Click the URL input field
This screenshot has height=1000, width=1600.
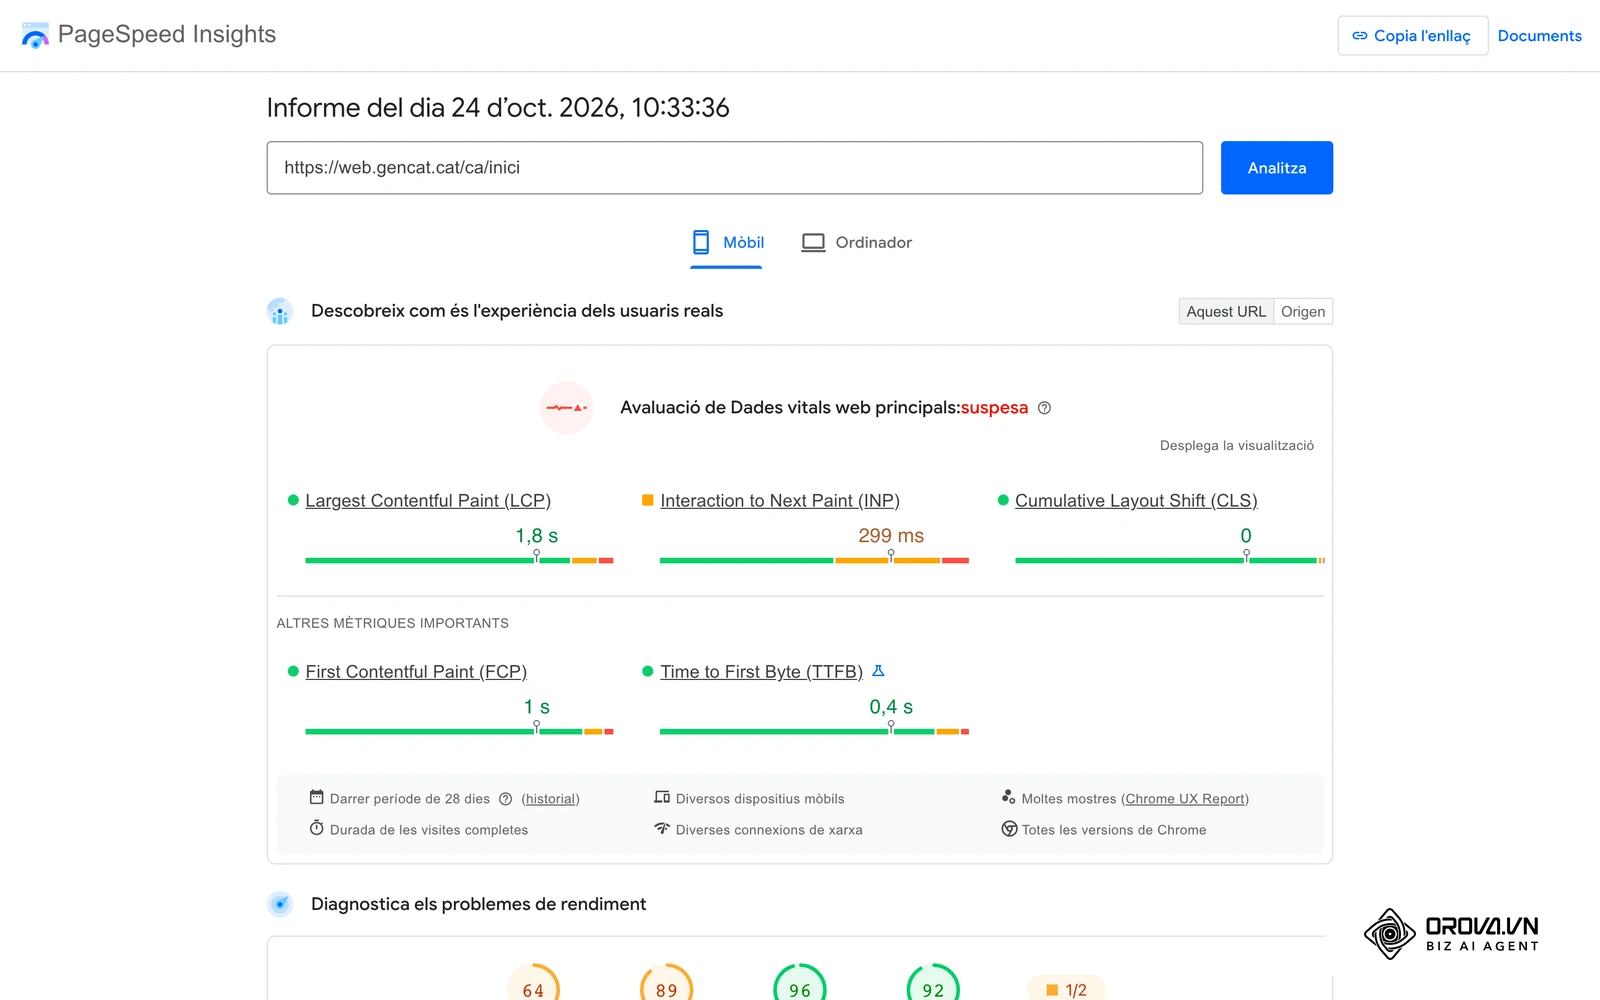click(735, 168)
